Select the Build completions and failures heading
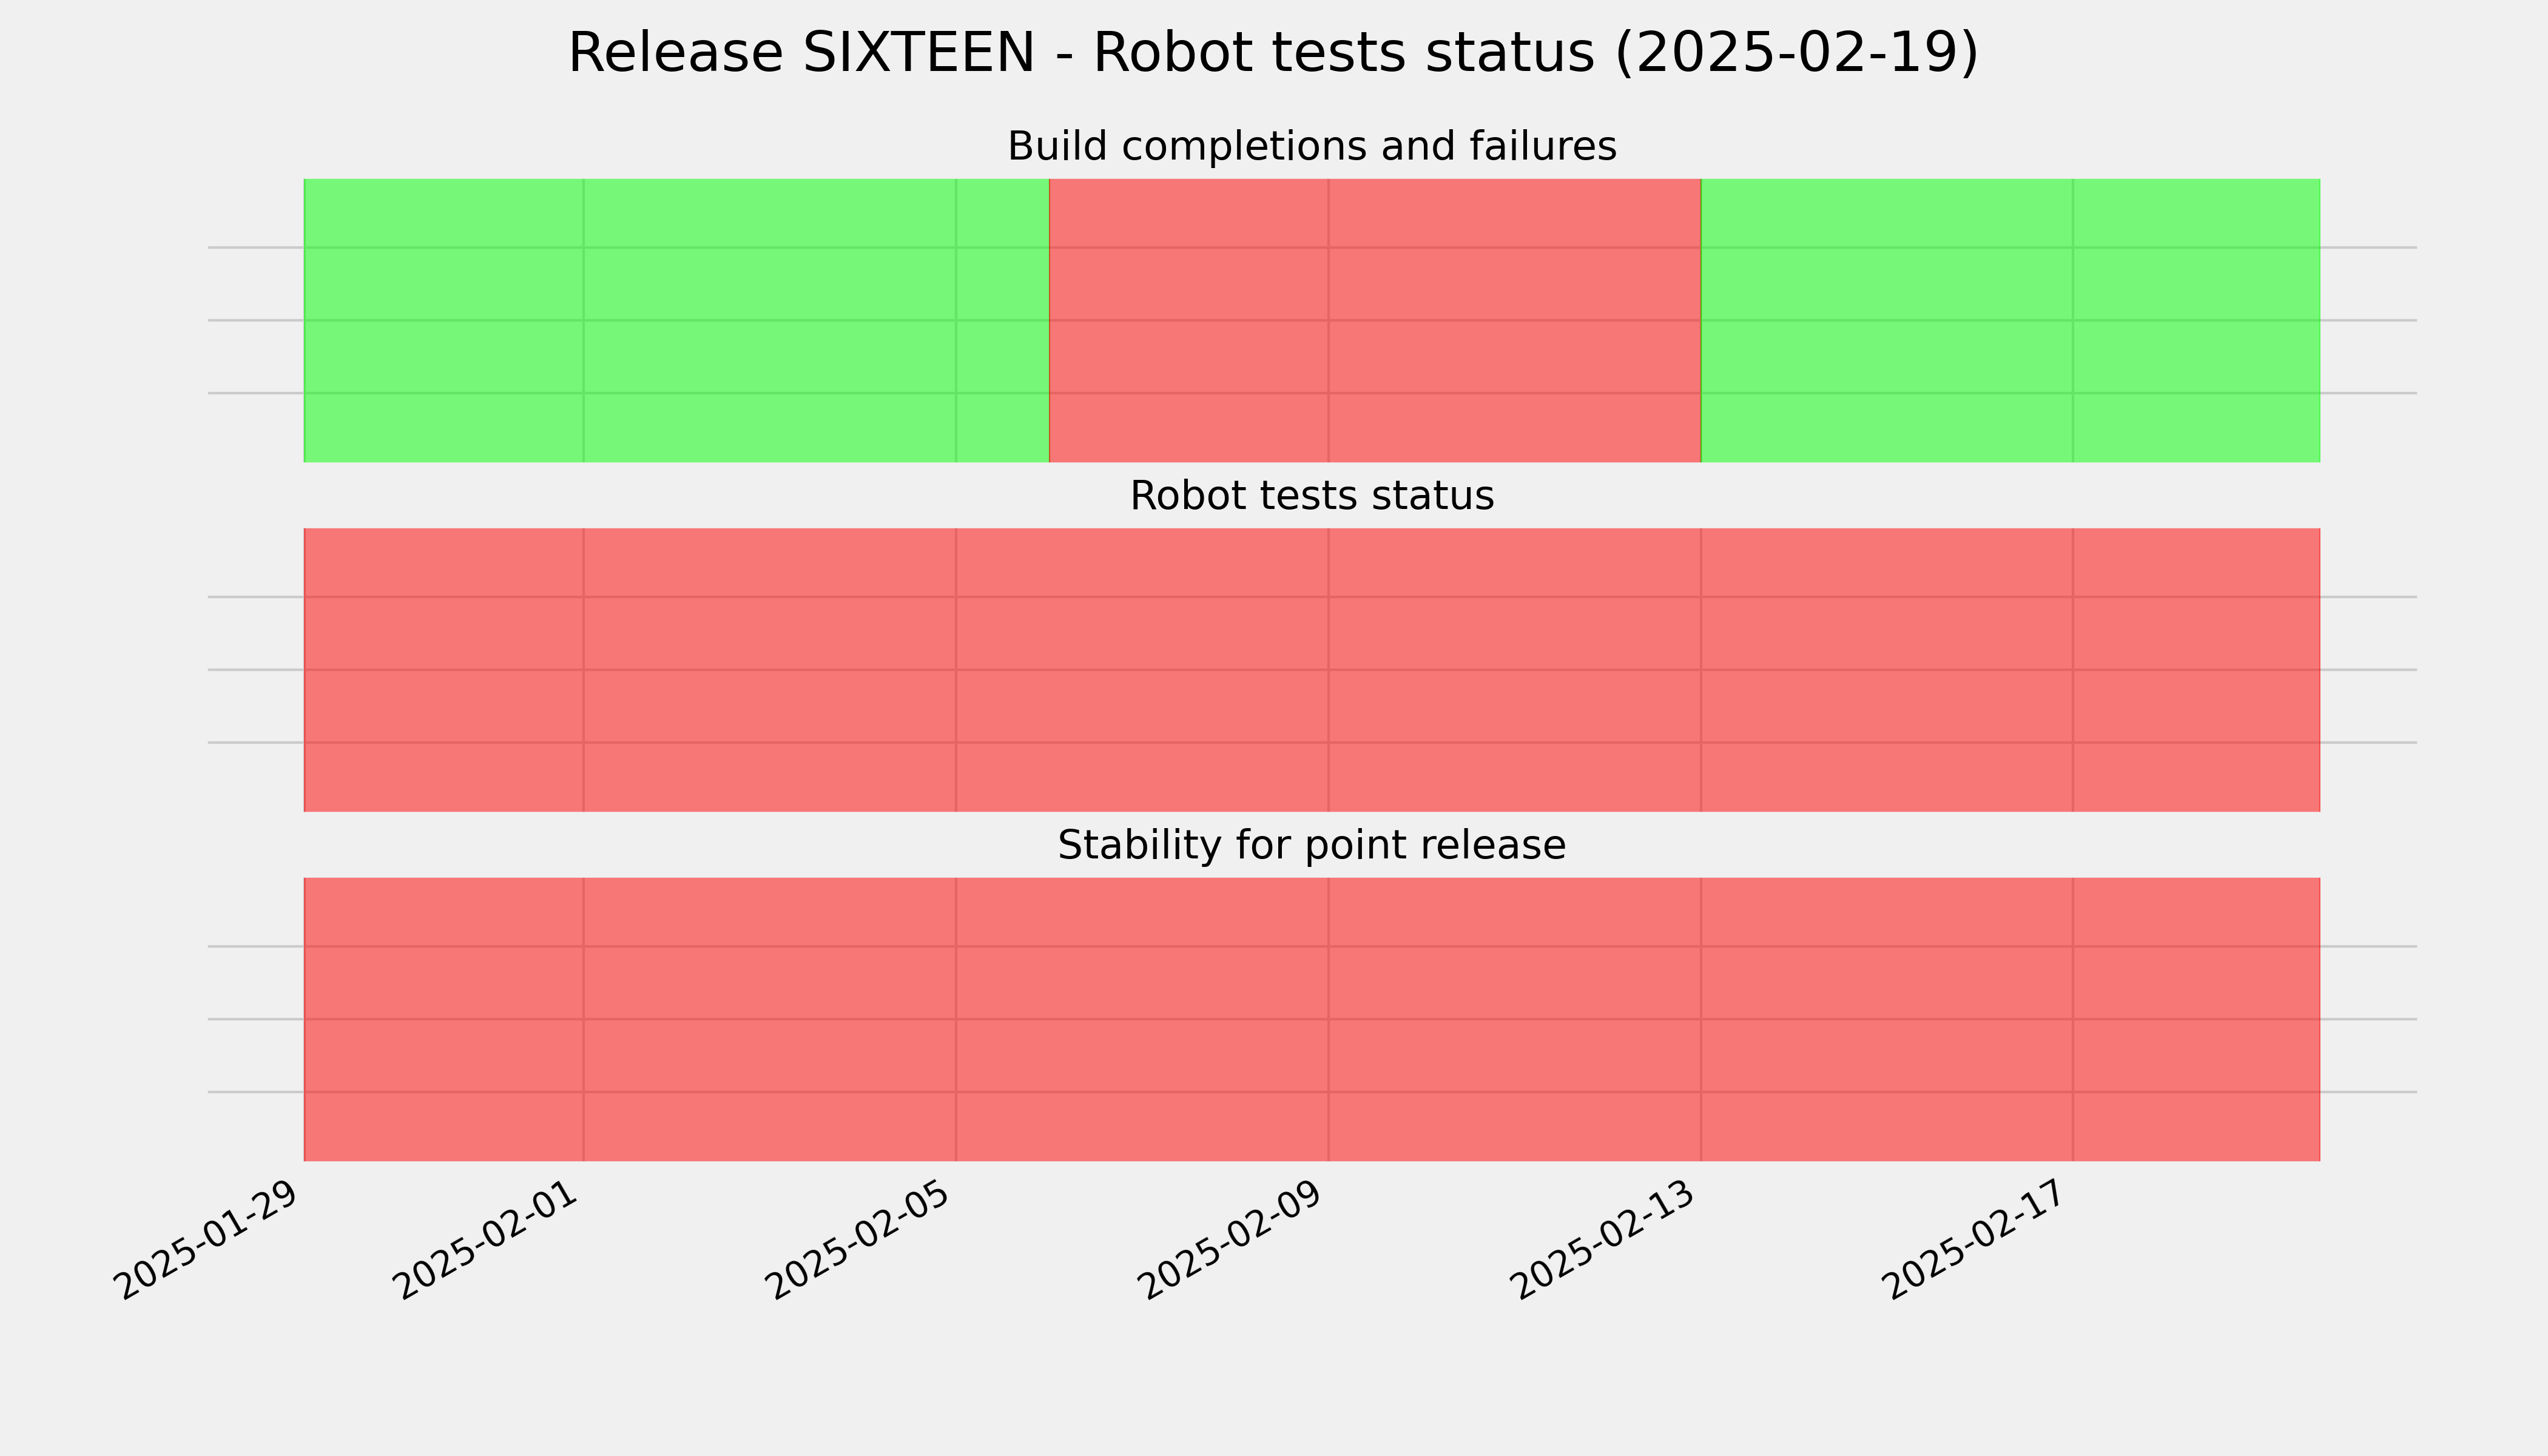 (x=1311, y=146)
